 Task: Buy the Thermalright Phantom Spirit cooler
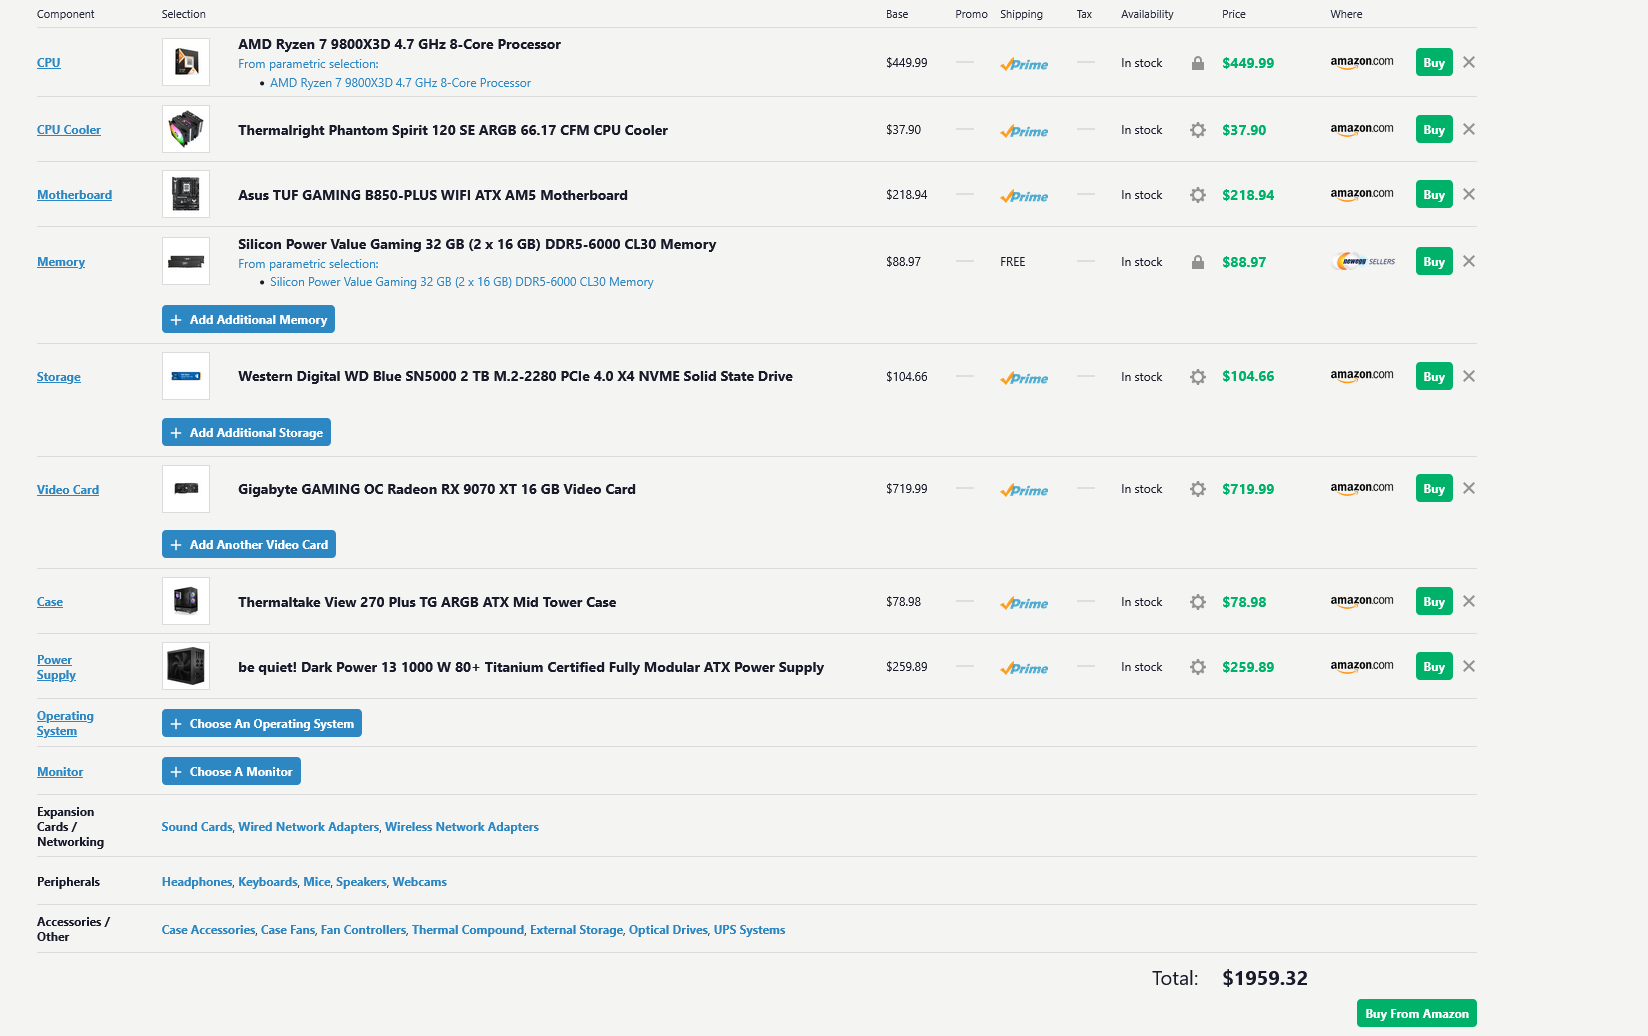click(x=1434, y=129)
